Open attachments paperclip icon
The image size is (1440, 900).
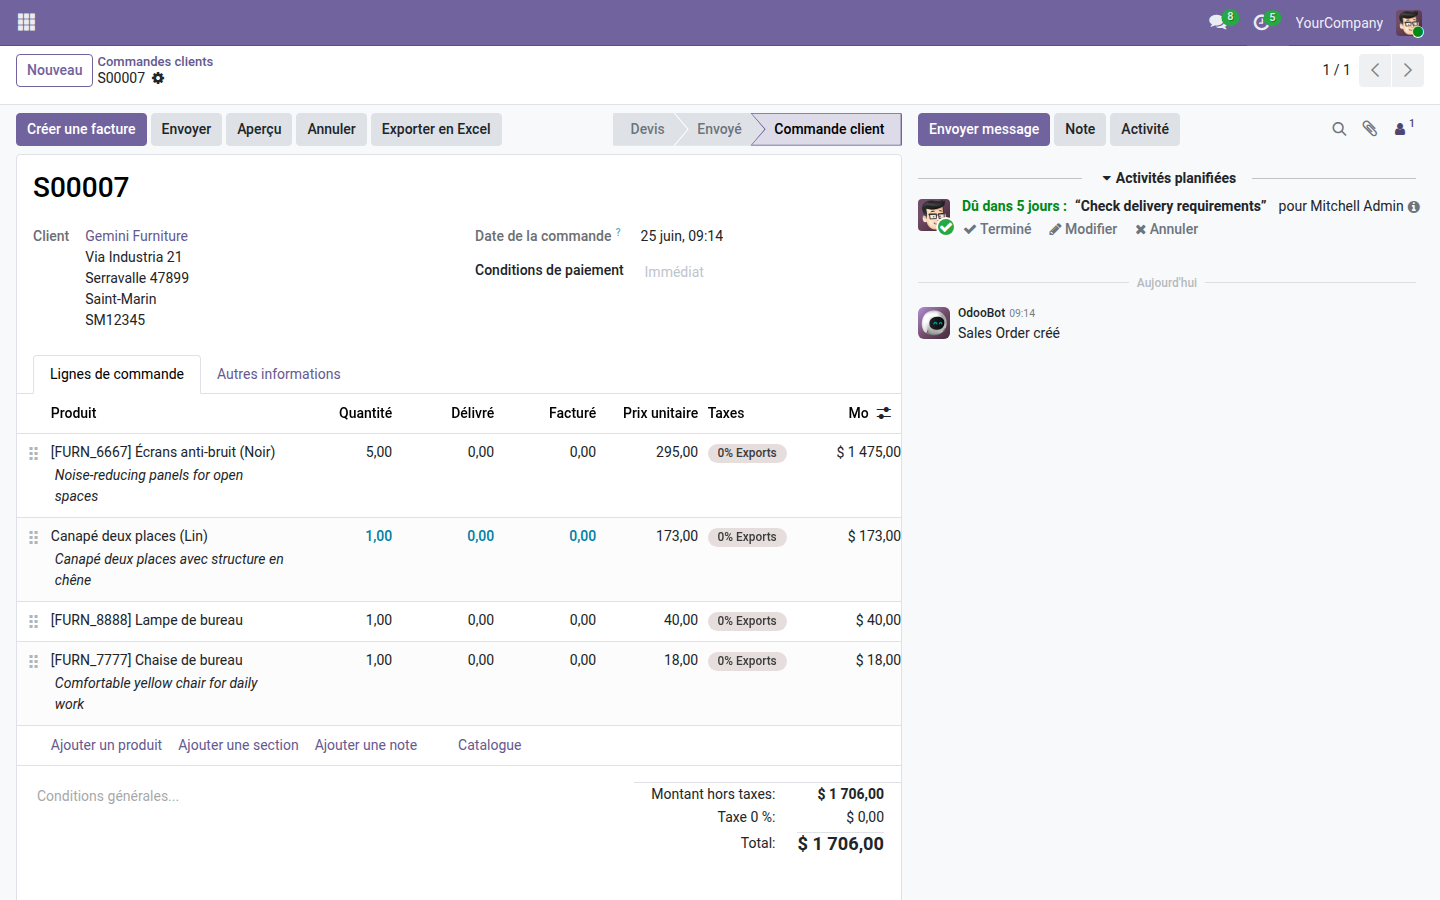(x=1370, y=129)
